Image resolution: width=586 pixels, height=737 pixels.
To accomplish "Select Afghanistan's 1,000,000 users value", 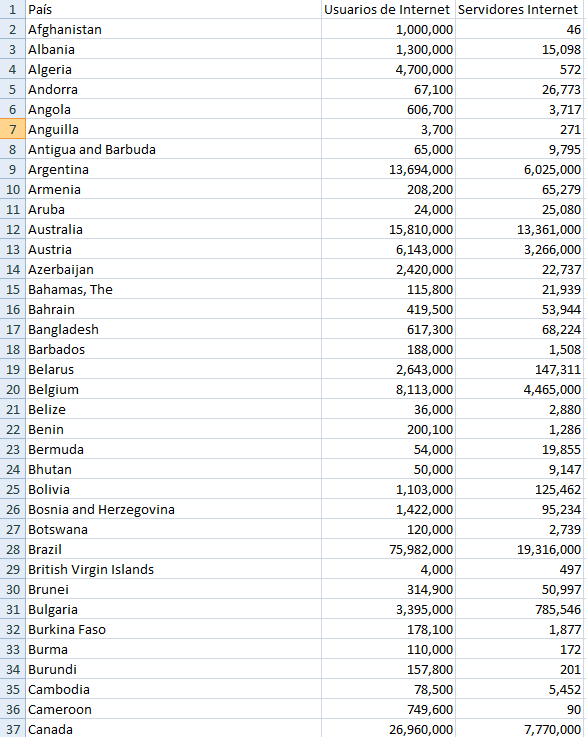I will click(x=389, y=29).
